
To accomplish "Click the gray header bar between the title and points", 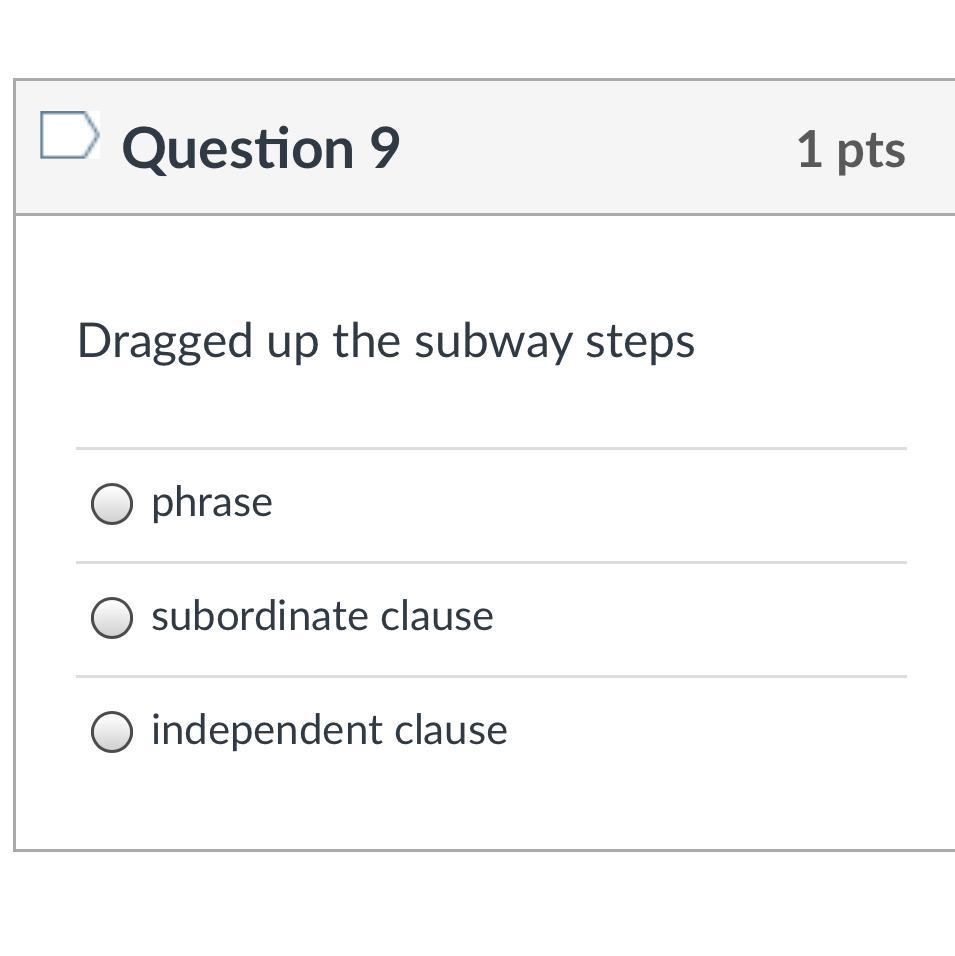I will tap(600, 148).
